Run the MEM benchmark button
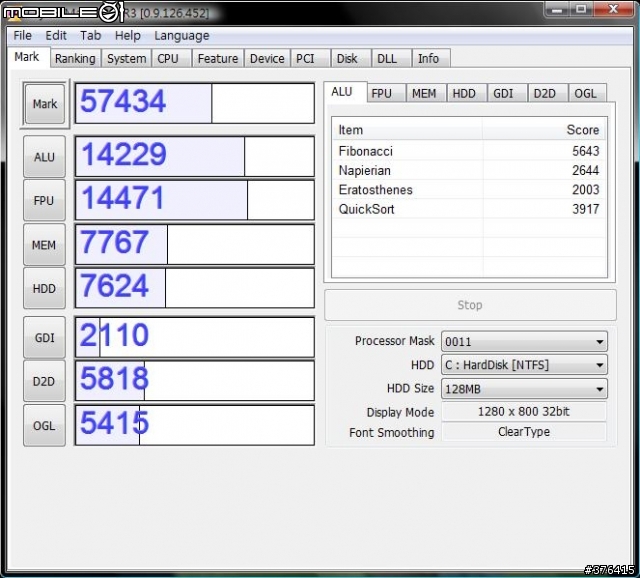 pos(44,245)
